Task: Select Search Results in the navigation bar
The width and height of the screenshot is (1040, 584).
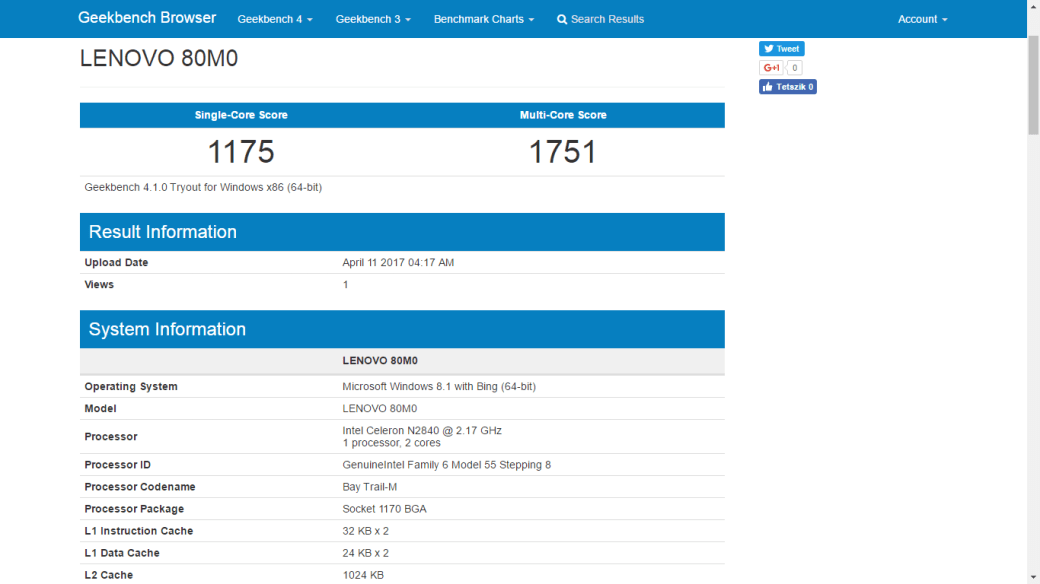Action: [x=605, y=18]
